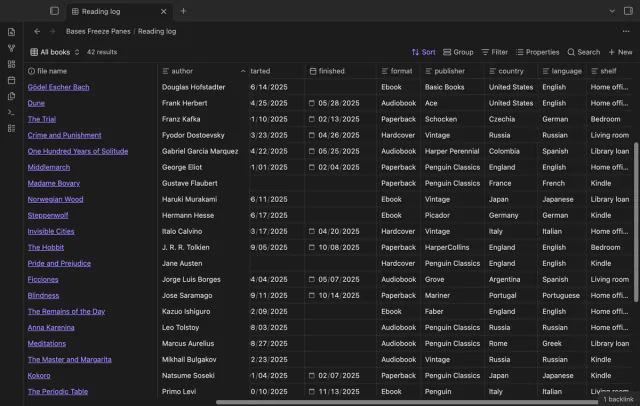Image resolution: width=640 pixels, height=406 pixels.
Task: Open more options ellipsis menu
Action: (626, 31)
